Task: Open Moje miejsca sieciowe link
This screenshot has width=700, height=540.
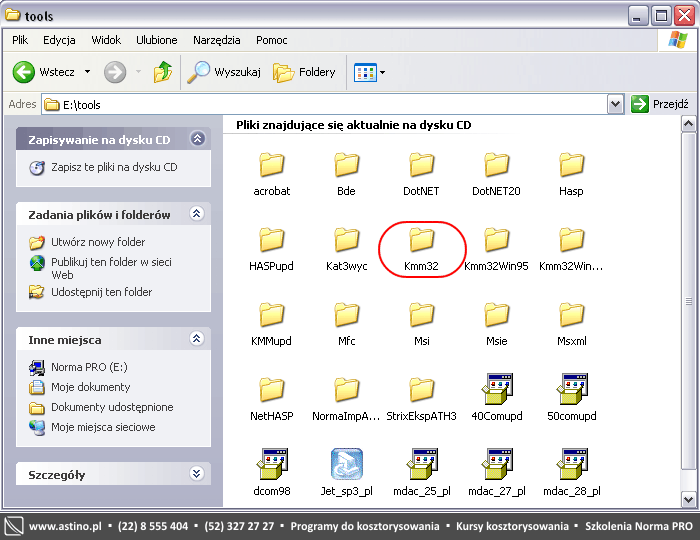Action: pos(92,427)
